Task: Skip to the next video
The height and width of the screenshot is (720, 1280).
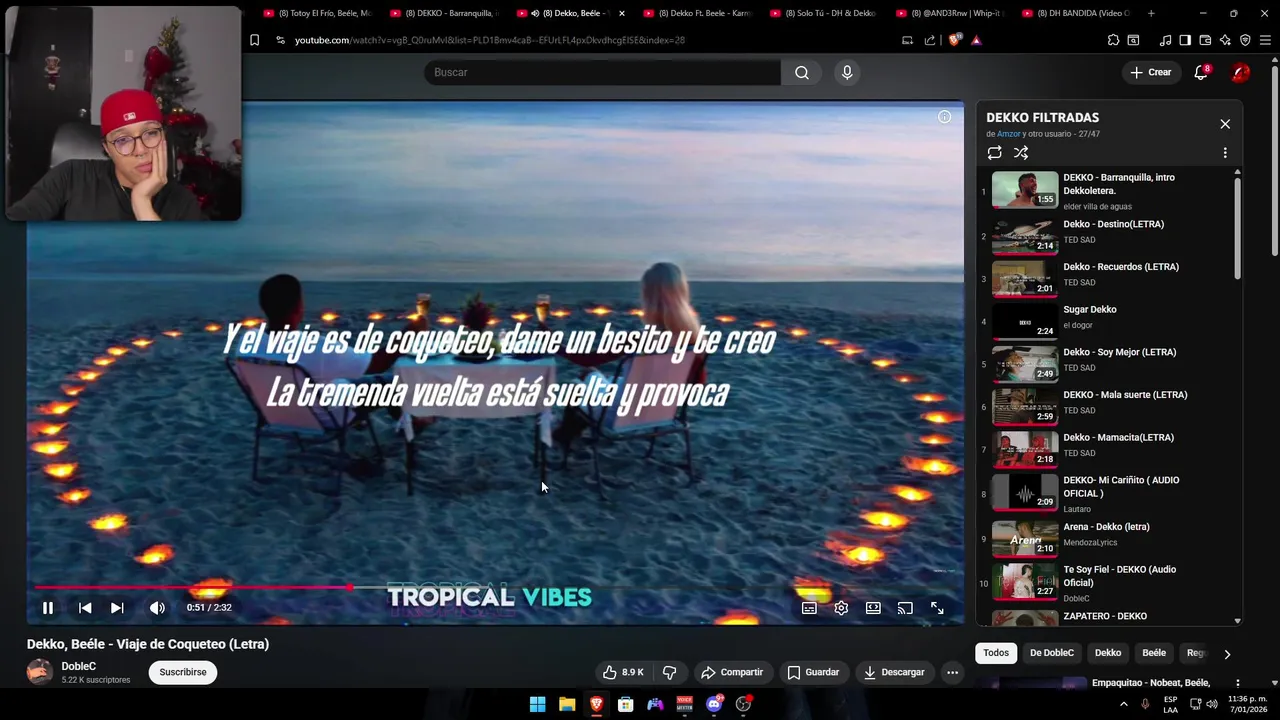Action: [117, 608]
